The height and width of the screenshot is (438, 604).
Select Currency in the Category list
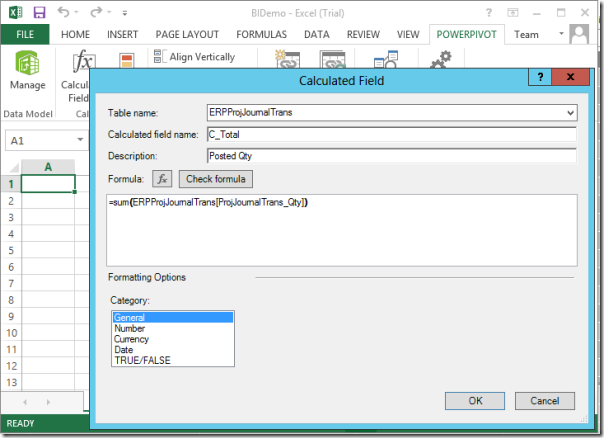[x=133, y=339]
